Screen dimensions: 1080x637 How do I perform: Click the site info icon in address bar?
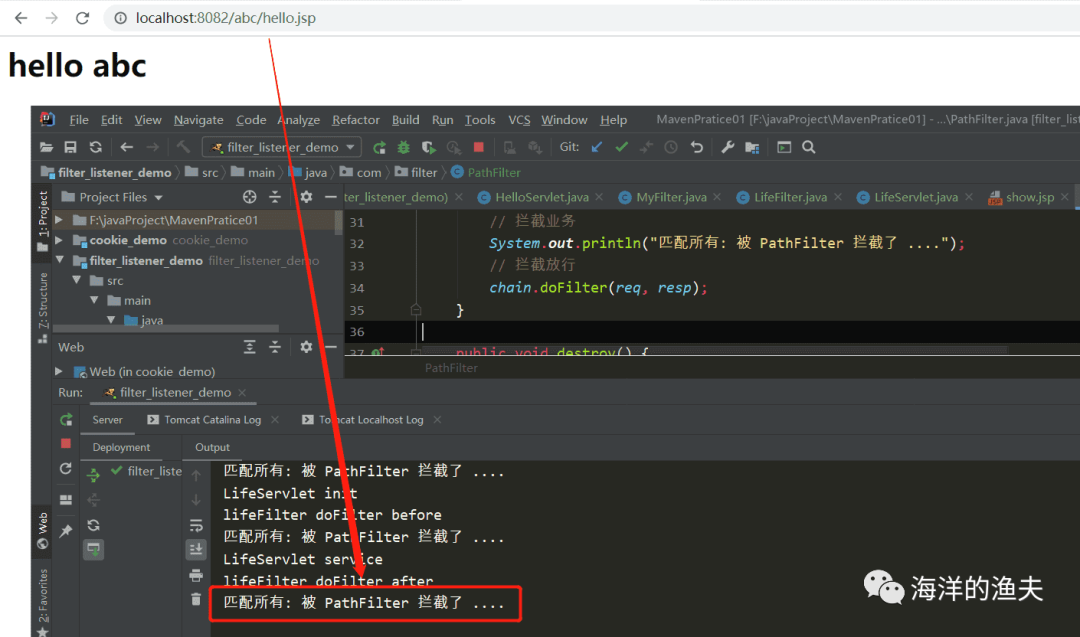tap(121, 18)
